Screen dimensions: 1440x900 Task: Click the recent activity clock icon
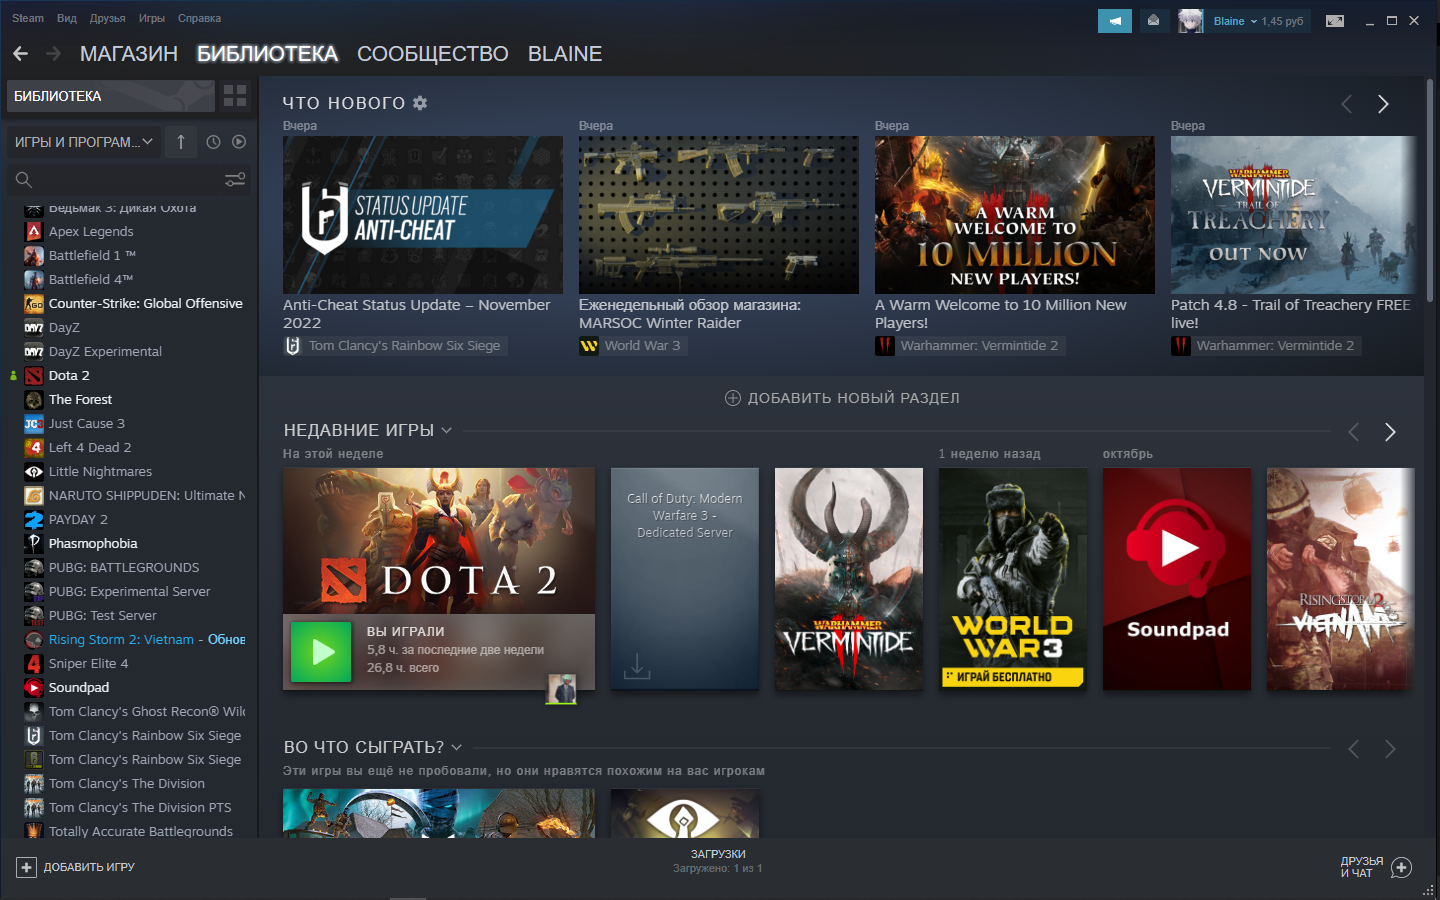tap(213, 142)
